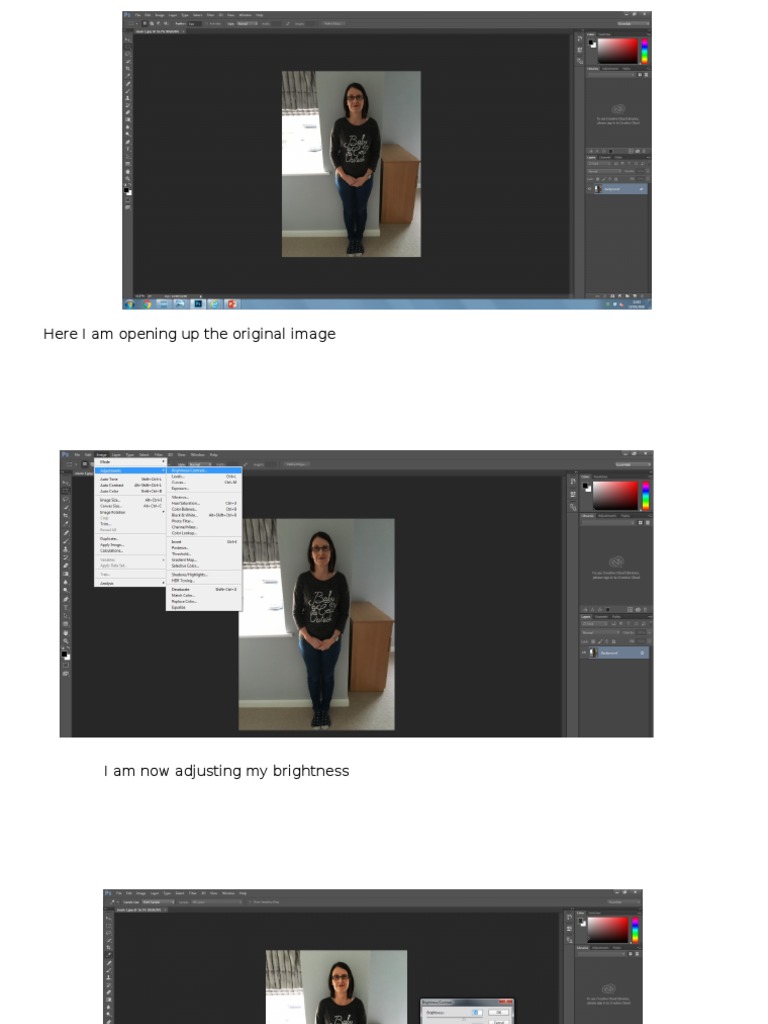Choose Hue/Saturation from the Adjustments submenu

click(204, 504)
